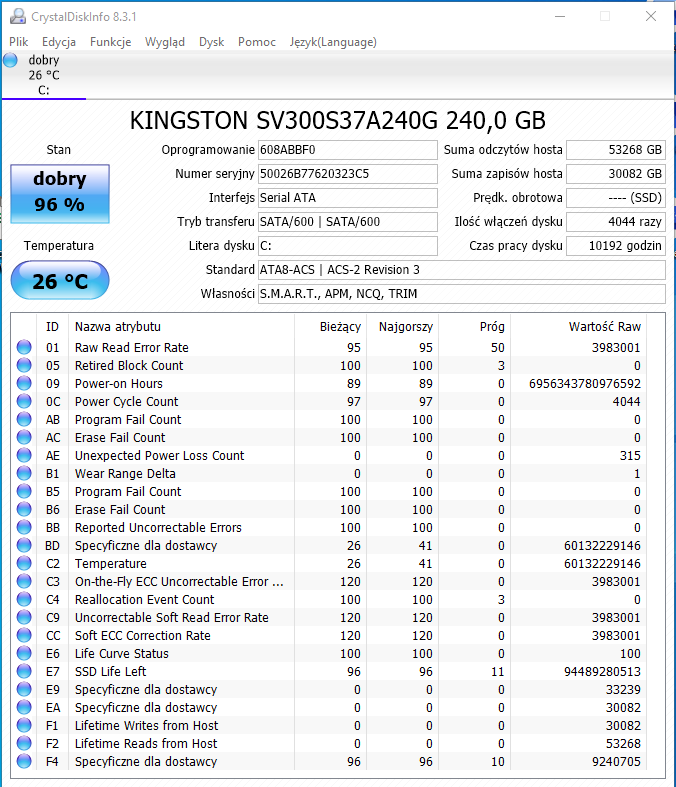Click raw value 695634378097​6592 in Power-on Hours row
676x787 pixels.
[x=585, y=384]
